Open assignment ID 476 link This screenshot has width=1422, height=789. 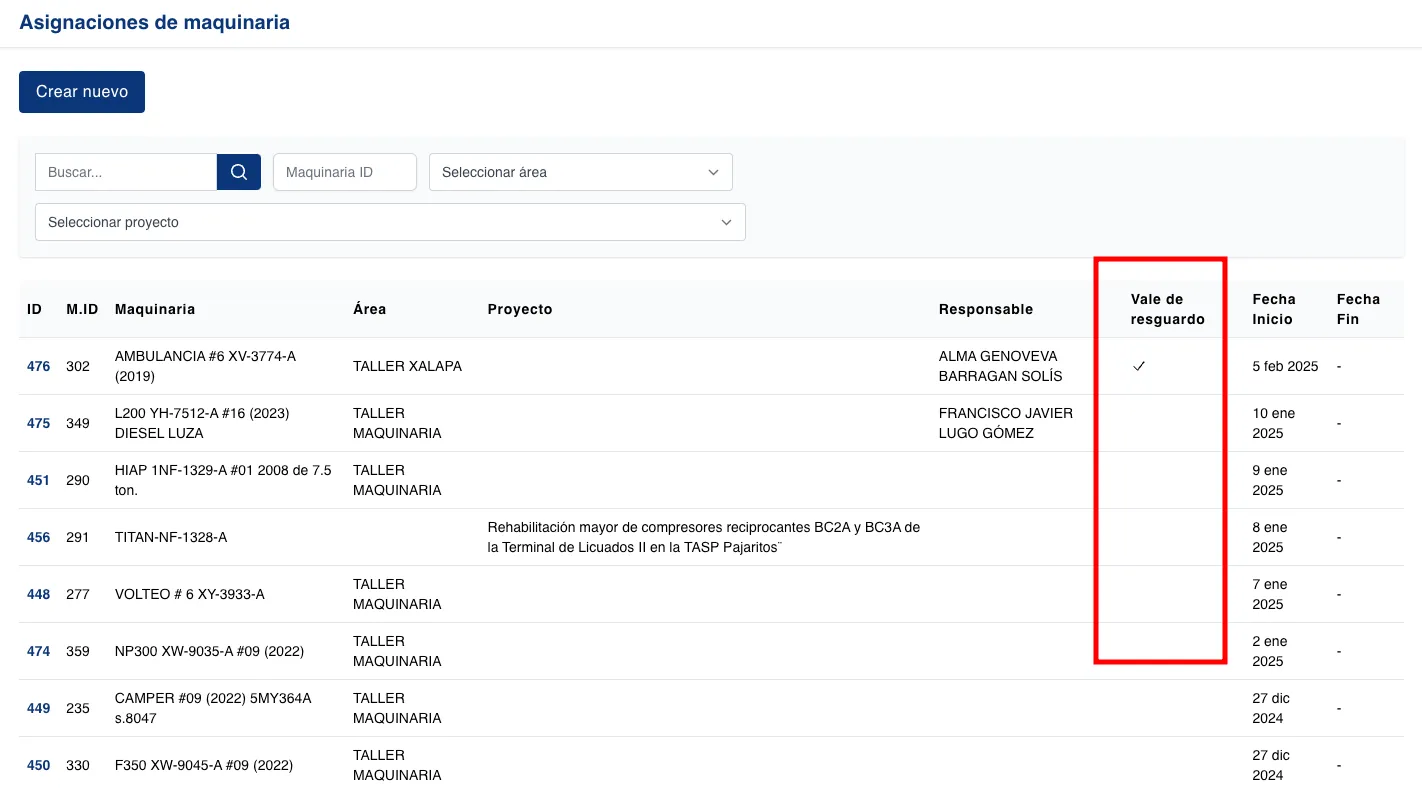click(38, 366)
